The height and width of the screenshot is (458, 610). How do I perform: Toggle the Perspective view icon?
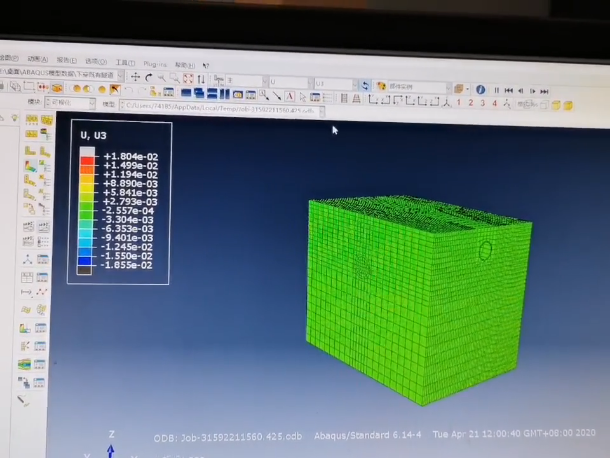(356, 98)
